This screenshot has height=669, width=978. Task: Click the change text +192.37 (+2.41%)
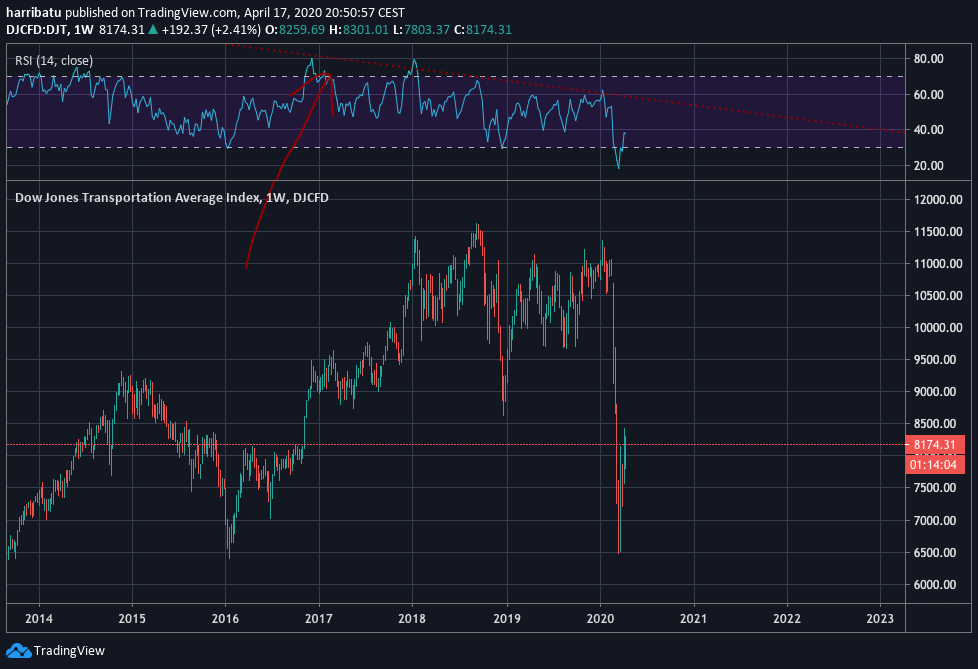[x=211, y=29]
